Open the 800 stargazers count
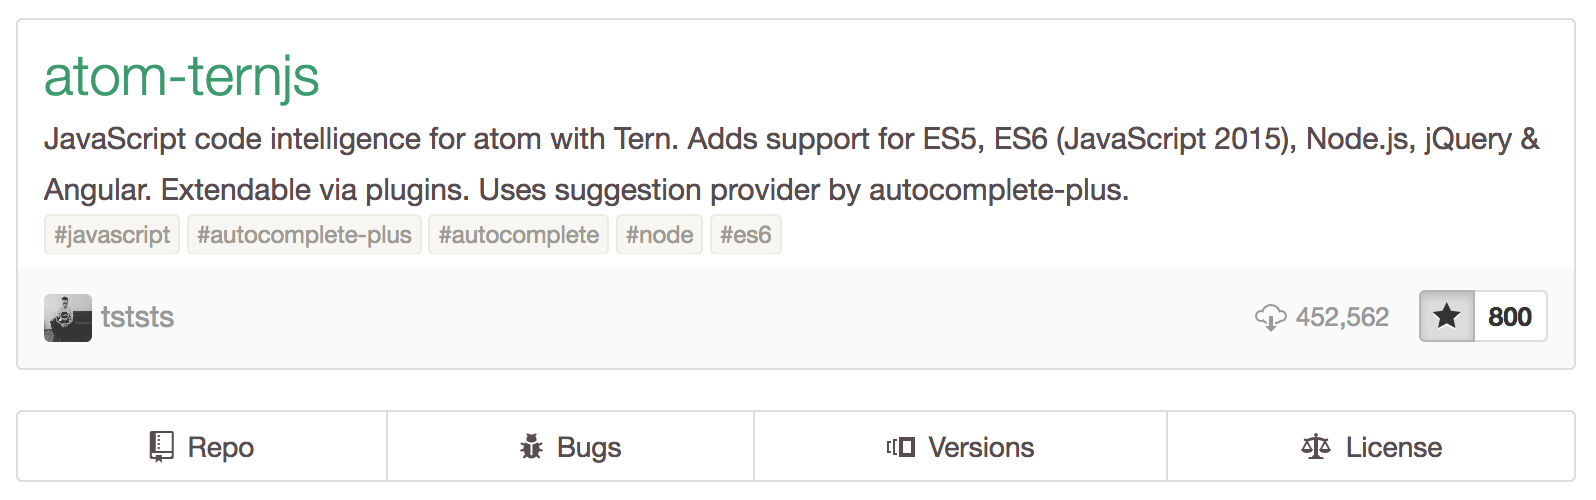Image resolution: width=1596 pixels, height=500 pixels. [x=1510, y=317]
